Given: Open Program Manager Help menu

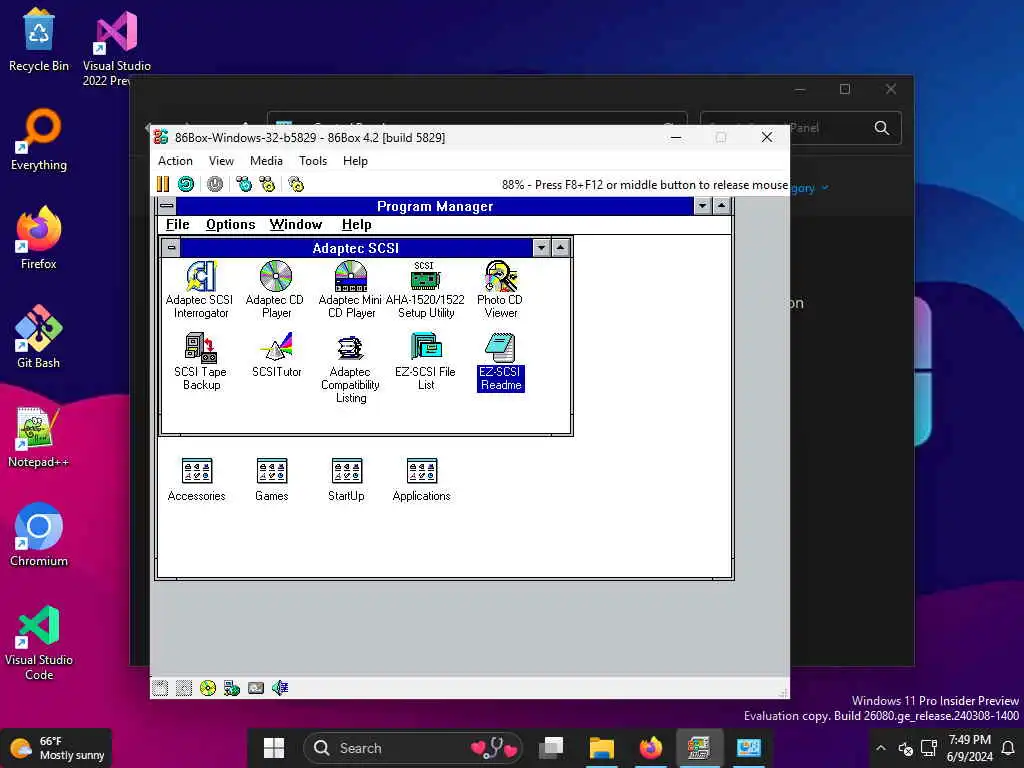Looking at the screenshot, I should 357,225.
